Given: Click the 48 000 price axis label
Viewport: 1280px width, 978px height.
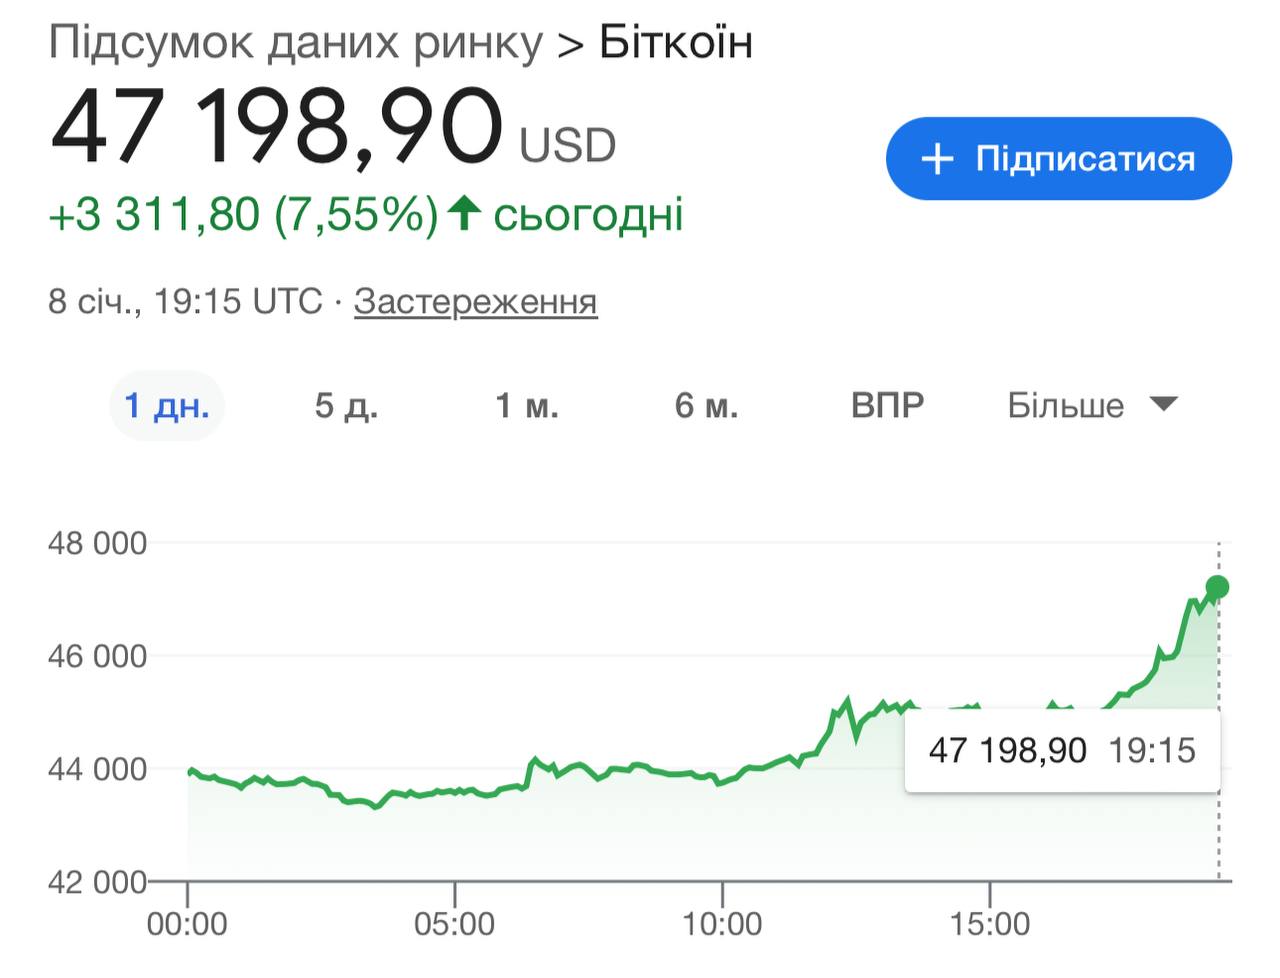Looking at the screenshot, I should 97,543.
